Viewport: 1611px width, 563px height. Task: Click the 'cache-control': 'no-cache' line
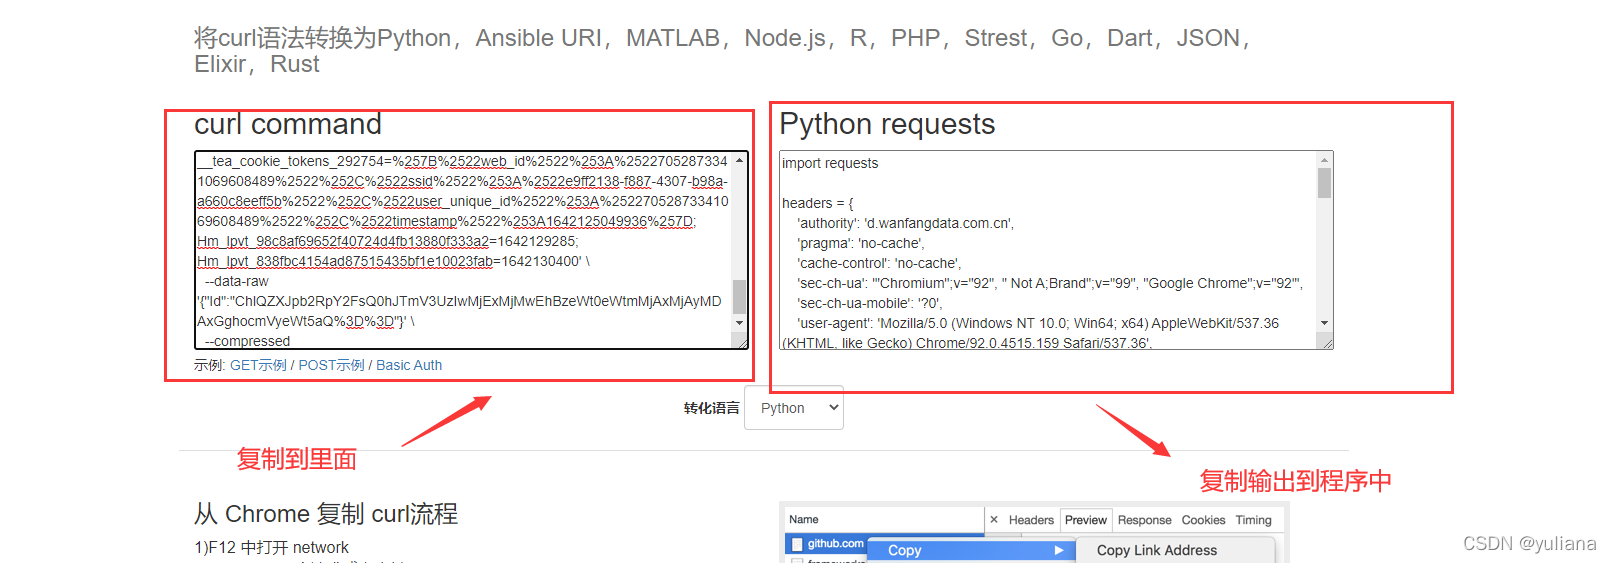click(x=879, y=263)
